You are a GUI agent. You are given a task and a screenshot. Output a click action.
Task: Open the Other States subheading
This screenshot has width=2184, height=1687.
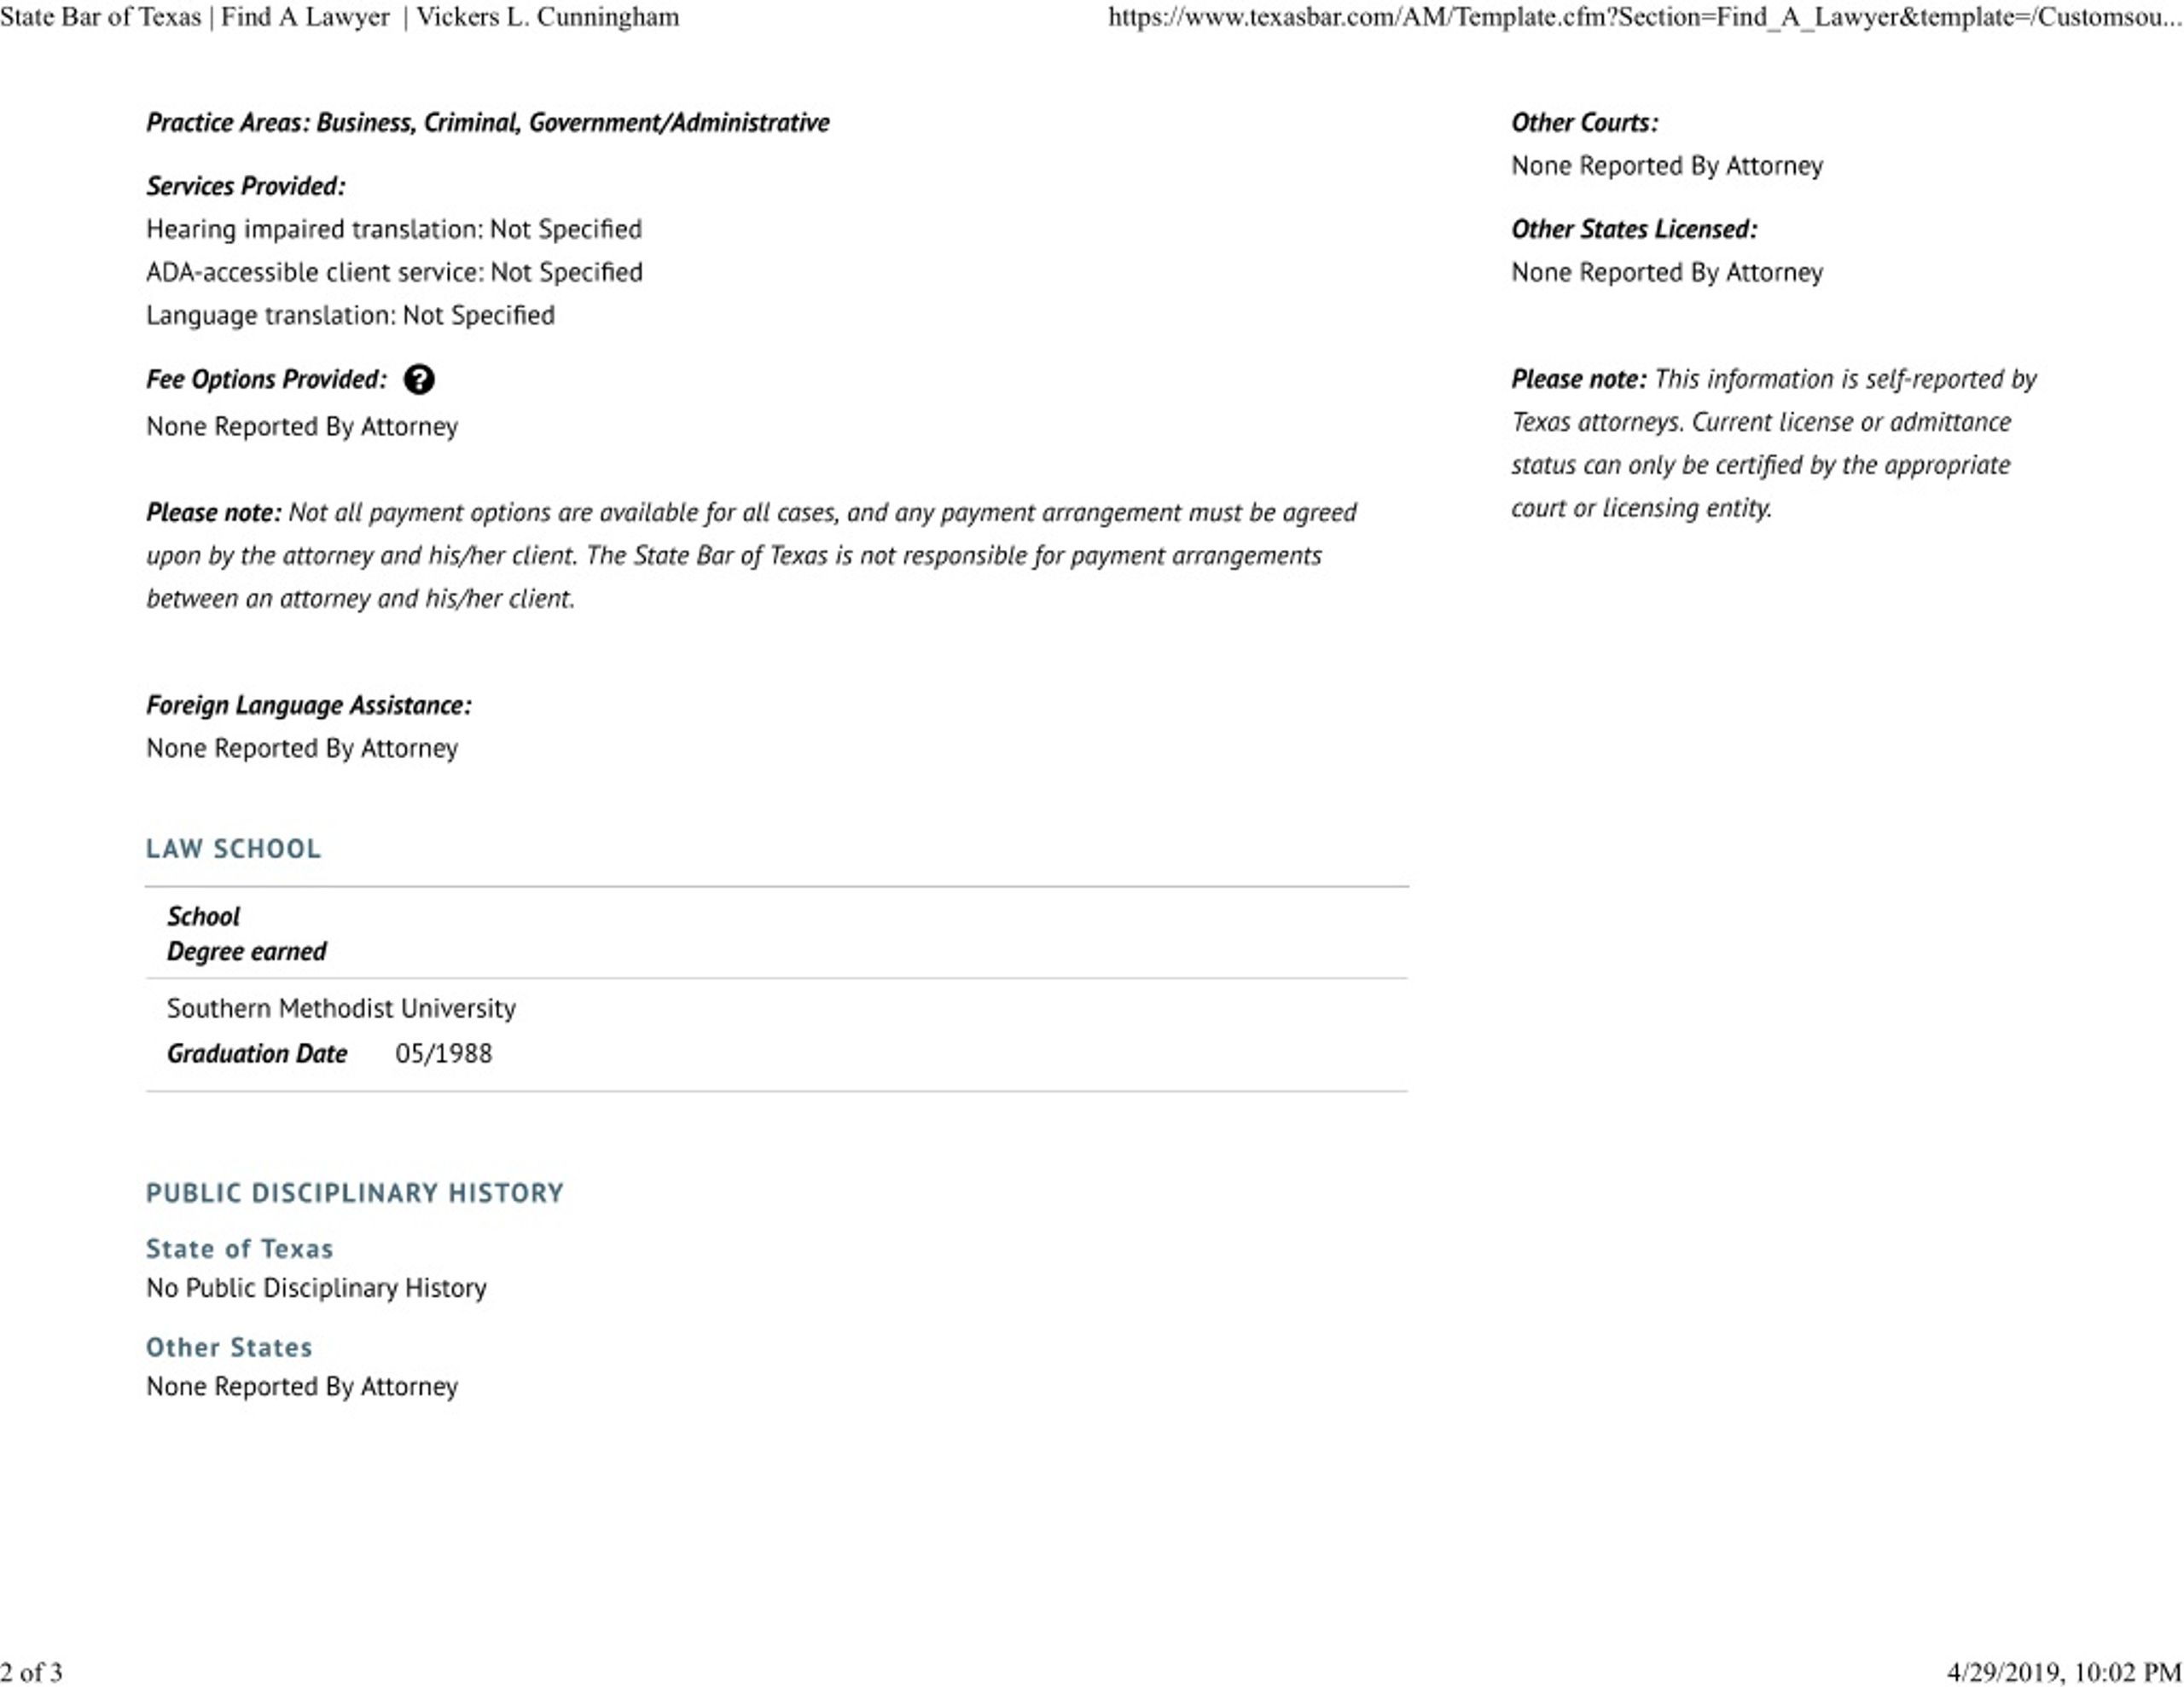(x=229, y=1347)
